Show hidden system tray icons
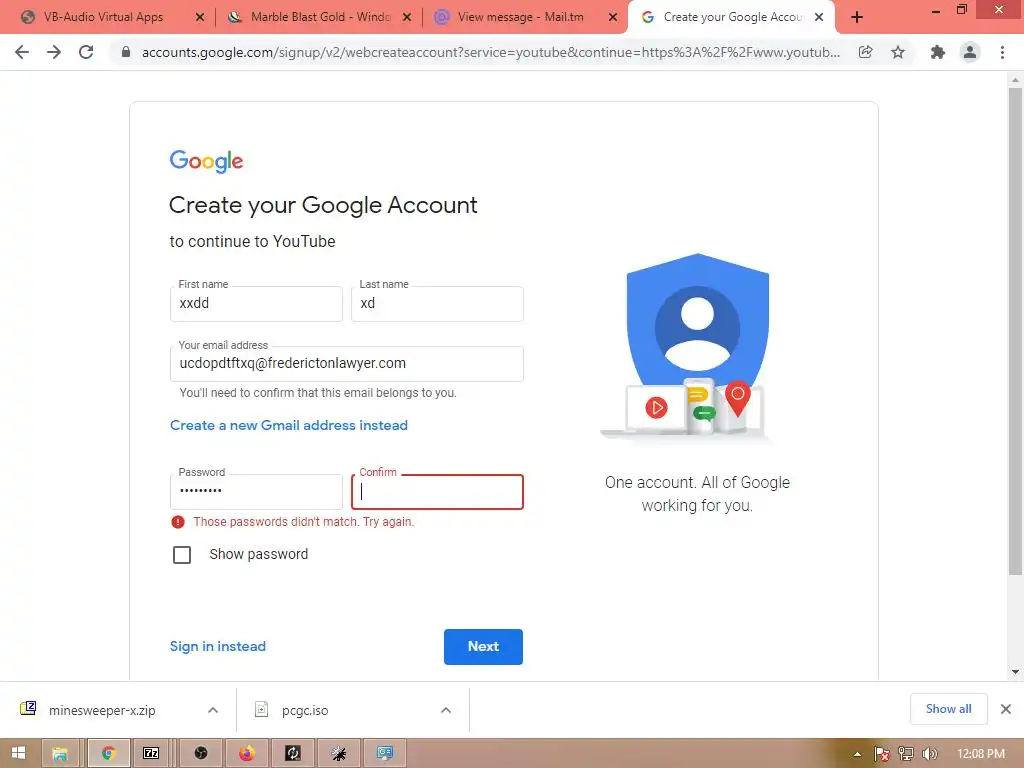The width and height of the screenshot is (1024, 768). (857, 754)
